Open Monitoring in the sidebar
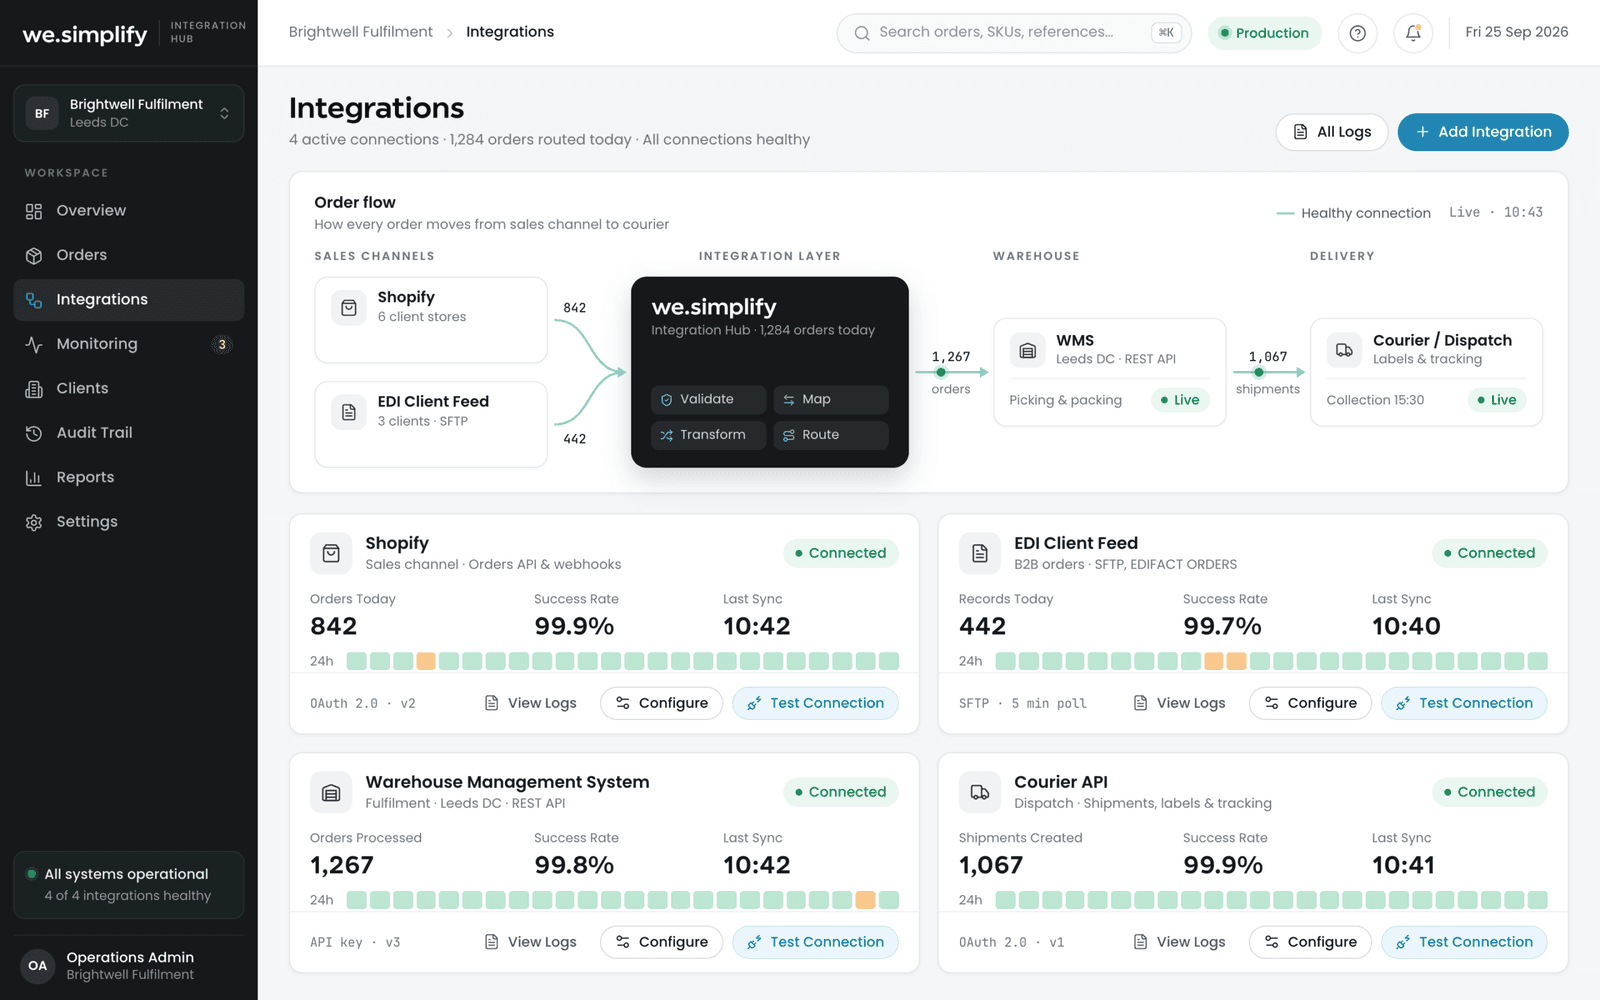 tap(129, 344)
